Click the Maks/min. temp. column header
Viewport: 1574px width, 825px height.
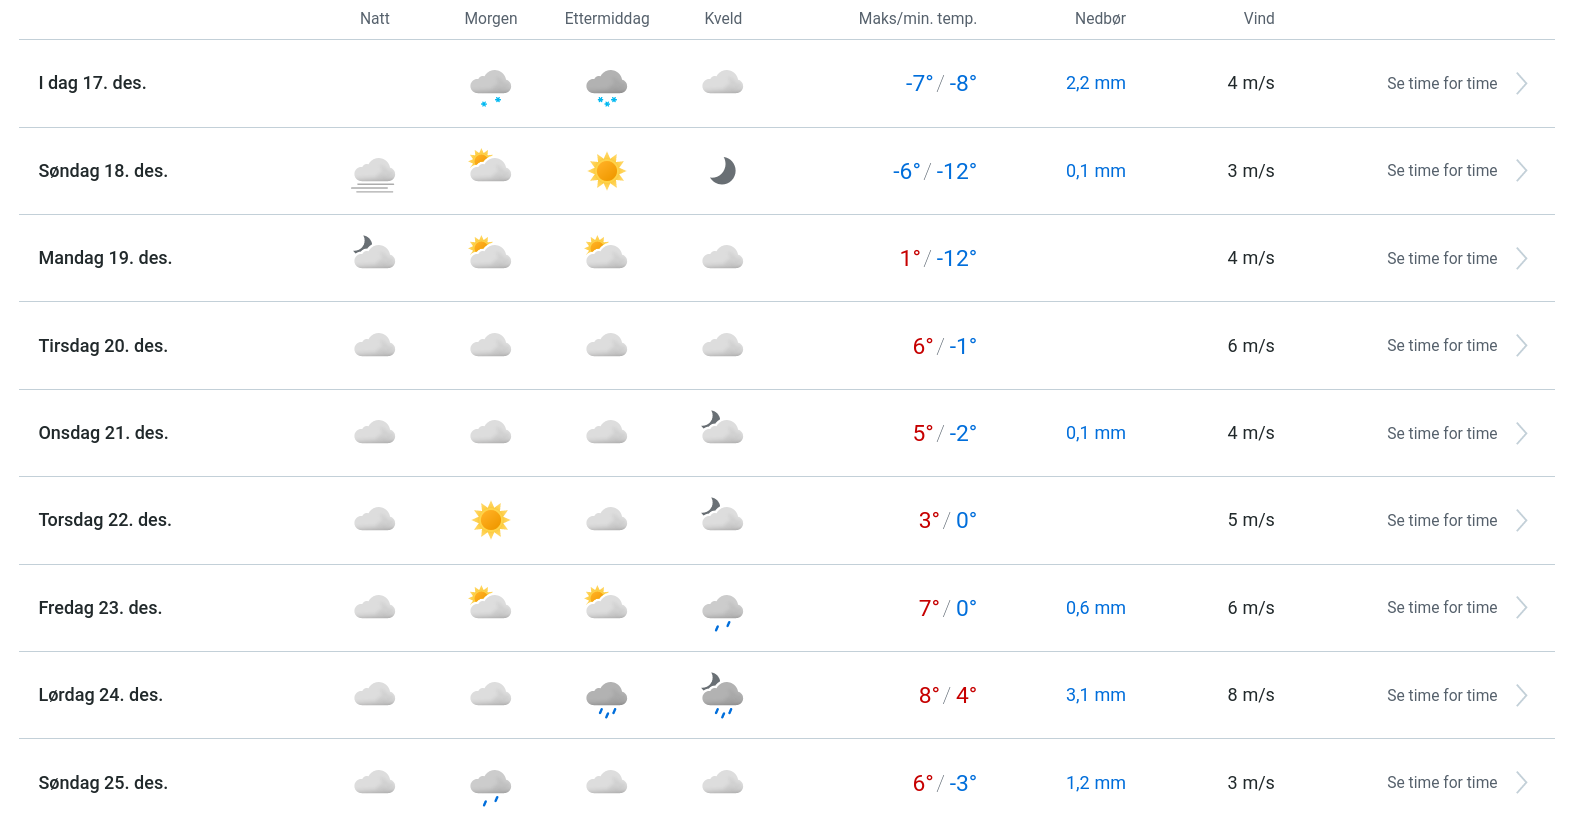(x=917, y=19)
